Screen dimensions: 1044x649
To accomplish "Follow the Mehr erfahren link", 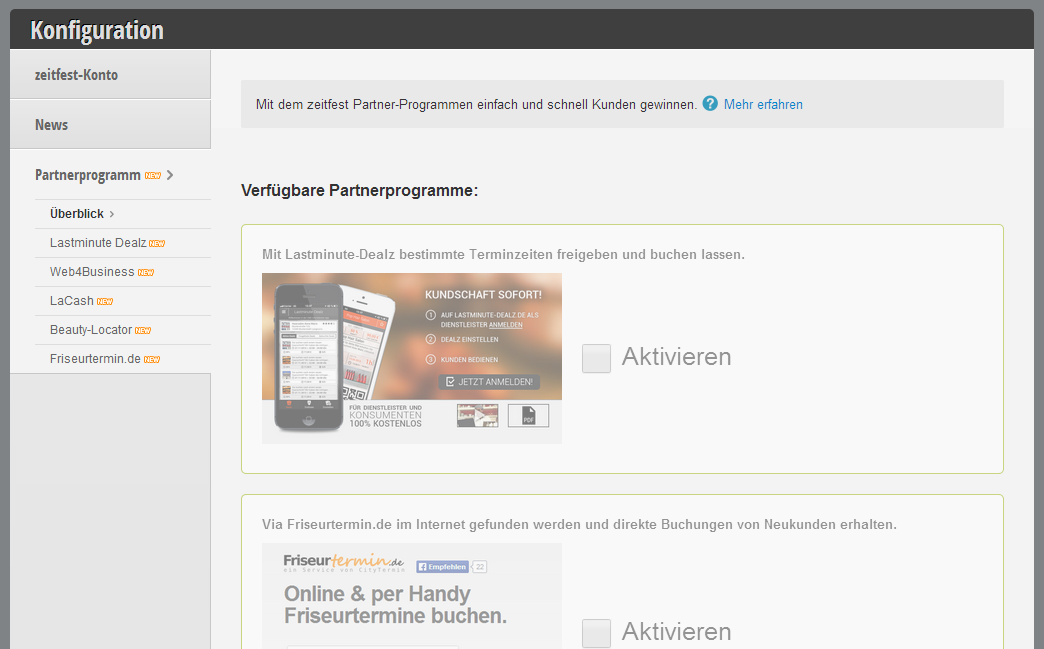I will pyautogui.click(x=763, y=104).
